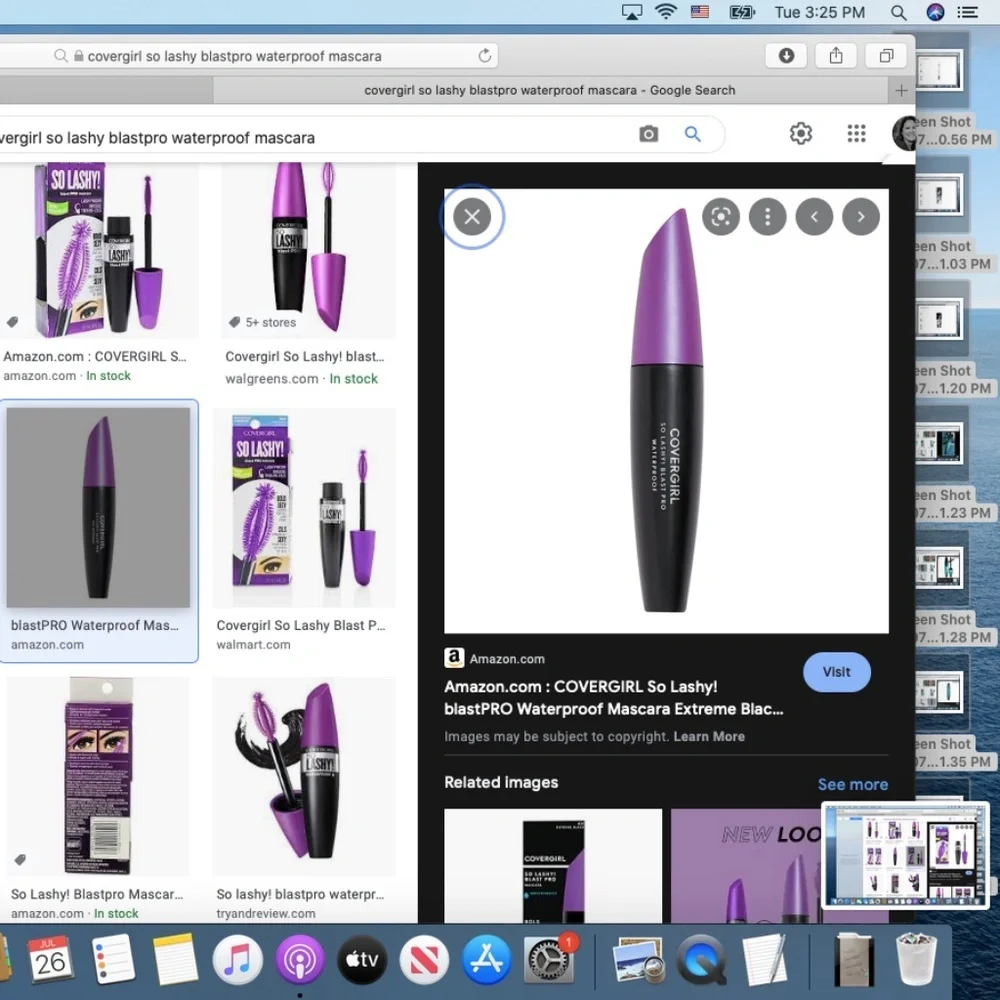Open the tryandreview.com blastpro thumbnail
This screenshot has width=1000, height=1000.
304,776
